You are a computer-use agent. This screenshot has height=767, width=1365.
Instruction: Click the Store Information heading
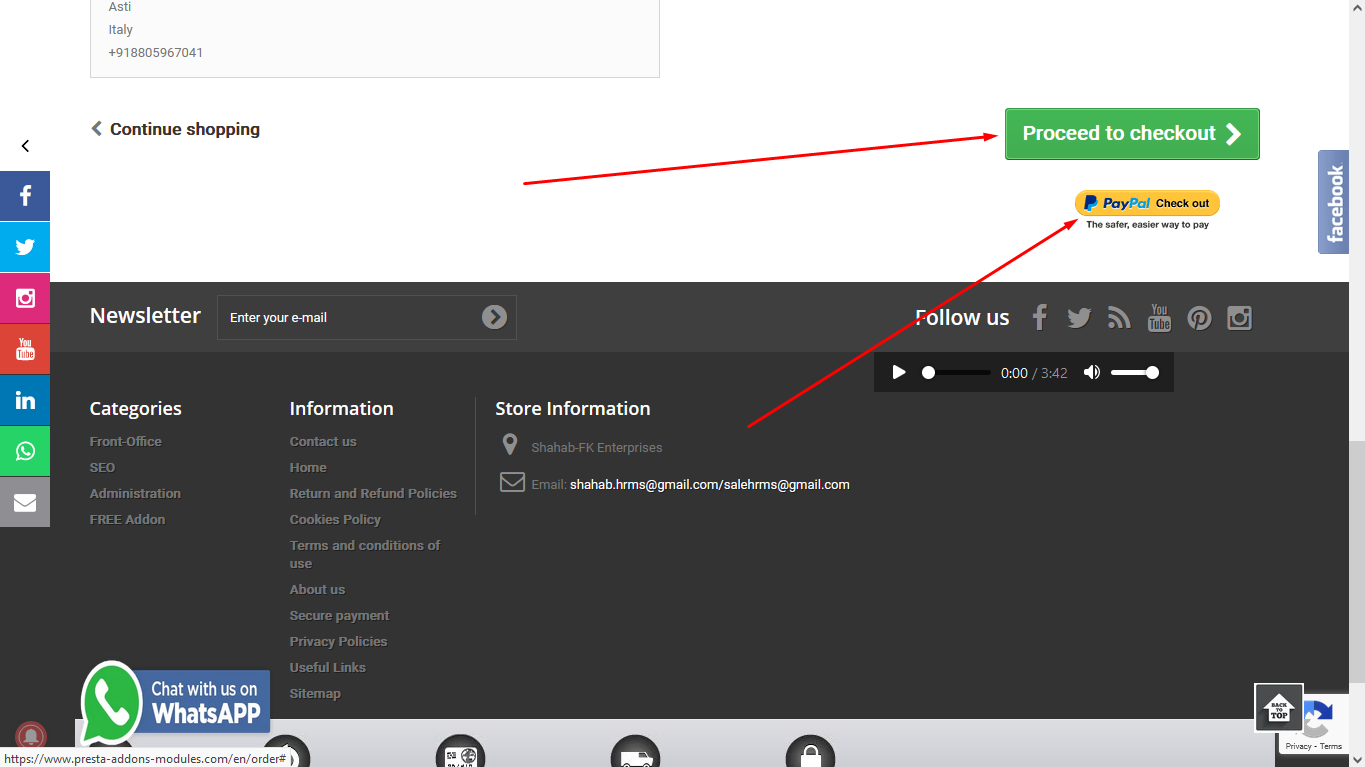(x=573, y=408)
